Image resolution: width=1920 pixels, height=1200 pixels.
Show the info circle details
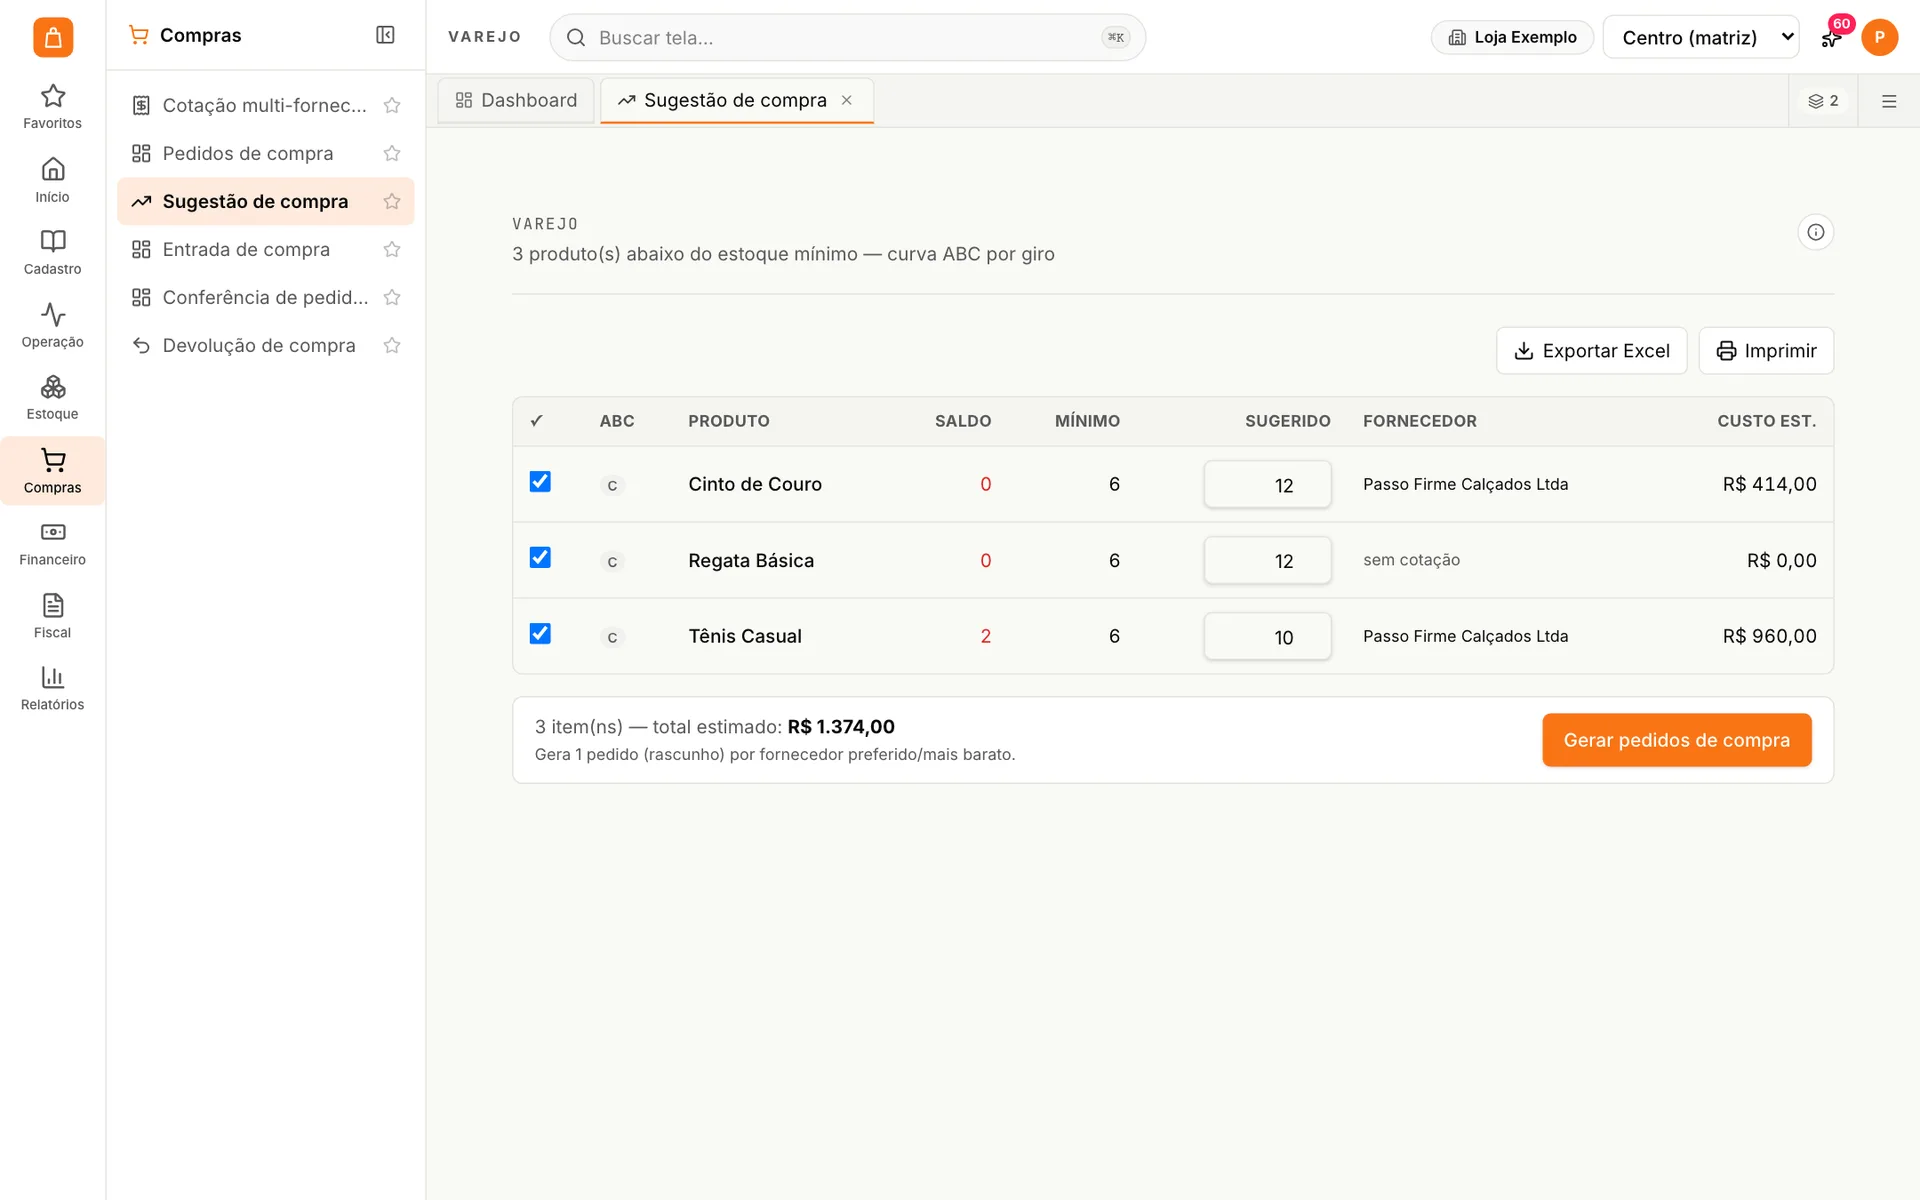click(1816, 232)
